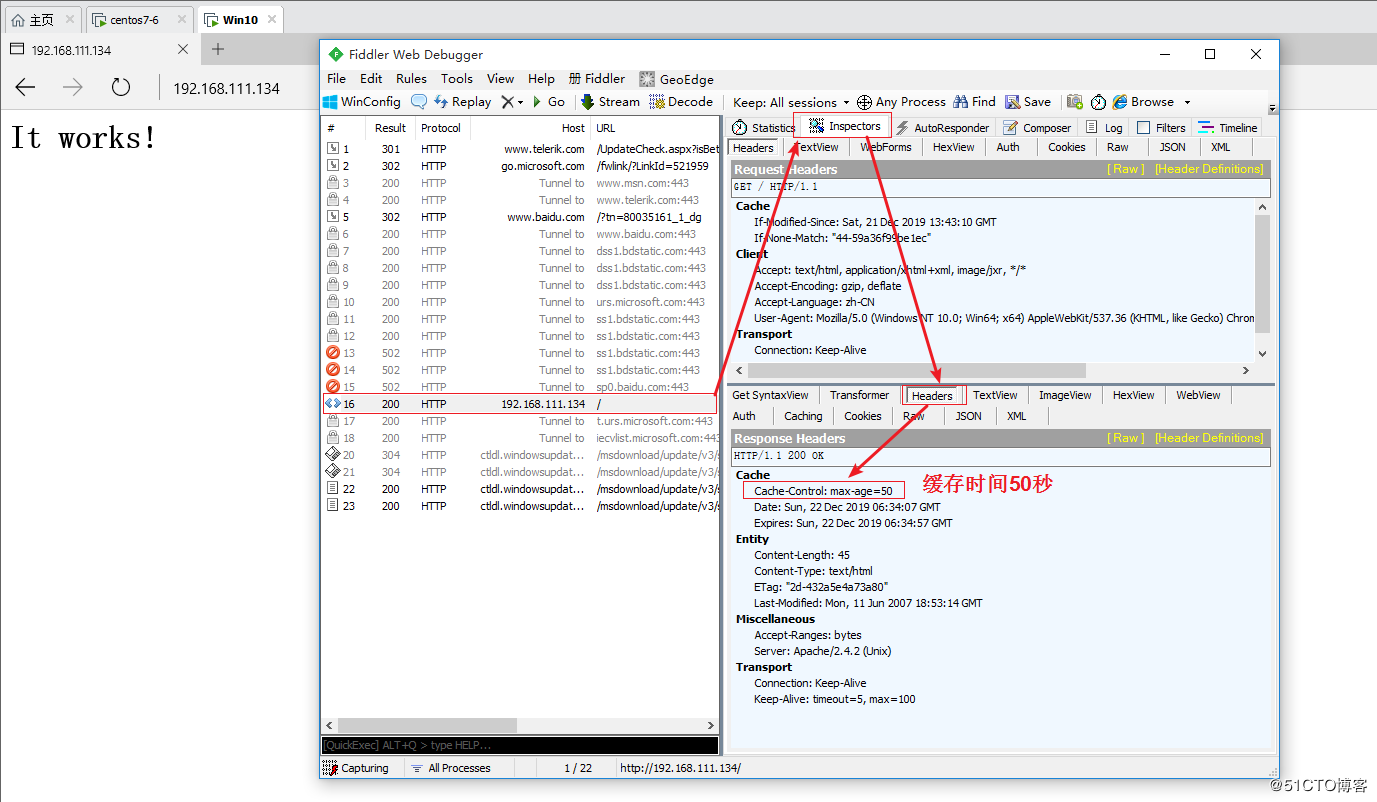Click the Cache-Control: max-age=50 header
This screenshot has height=802, width=1377.
pos(823,491)
